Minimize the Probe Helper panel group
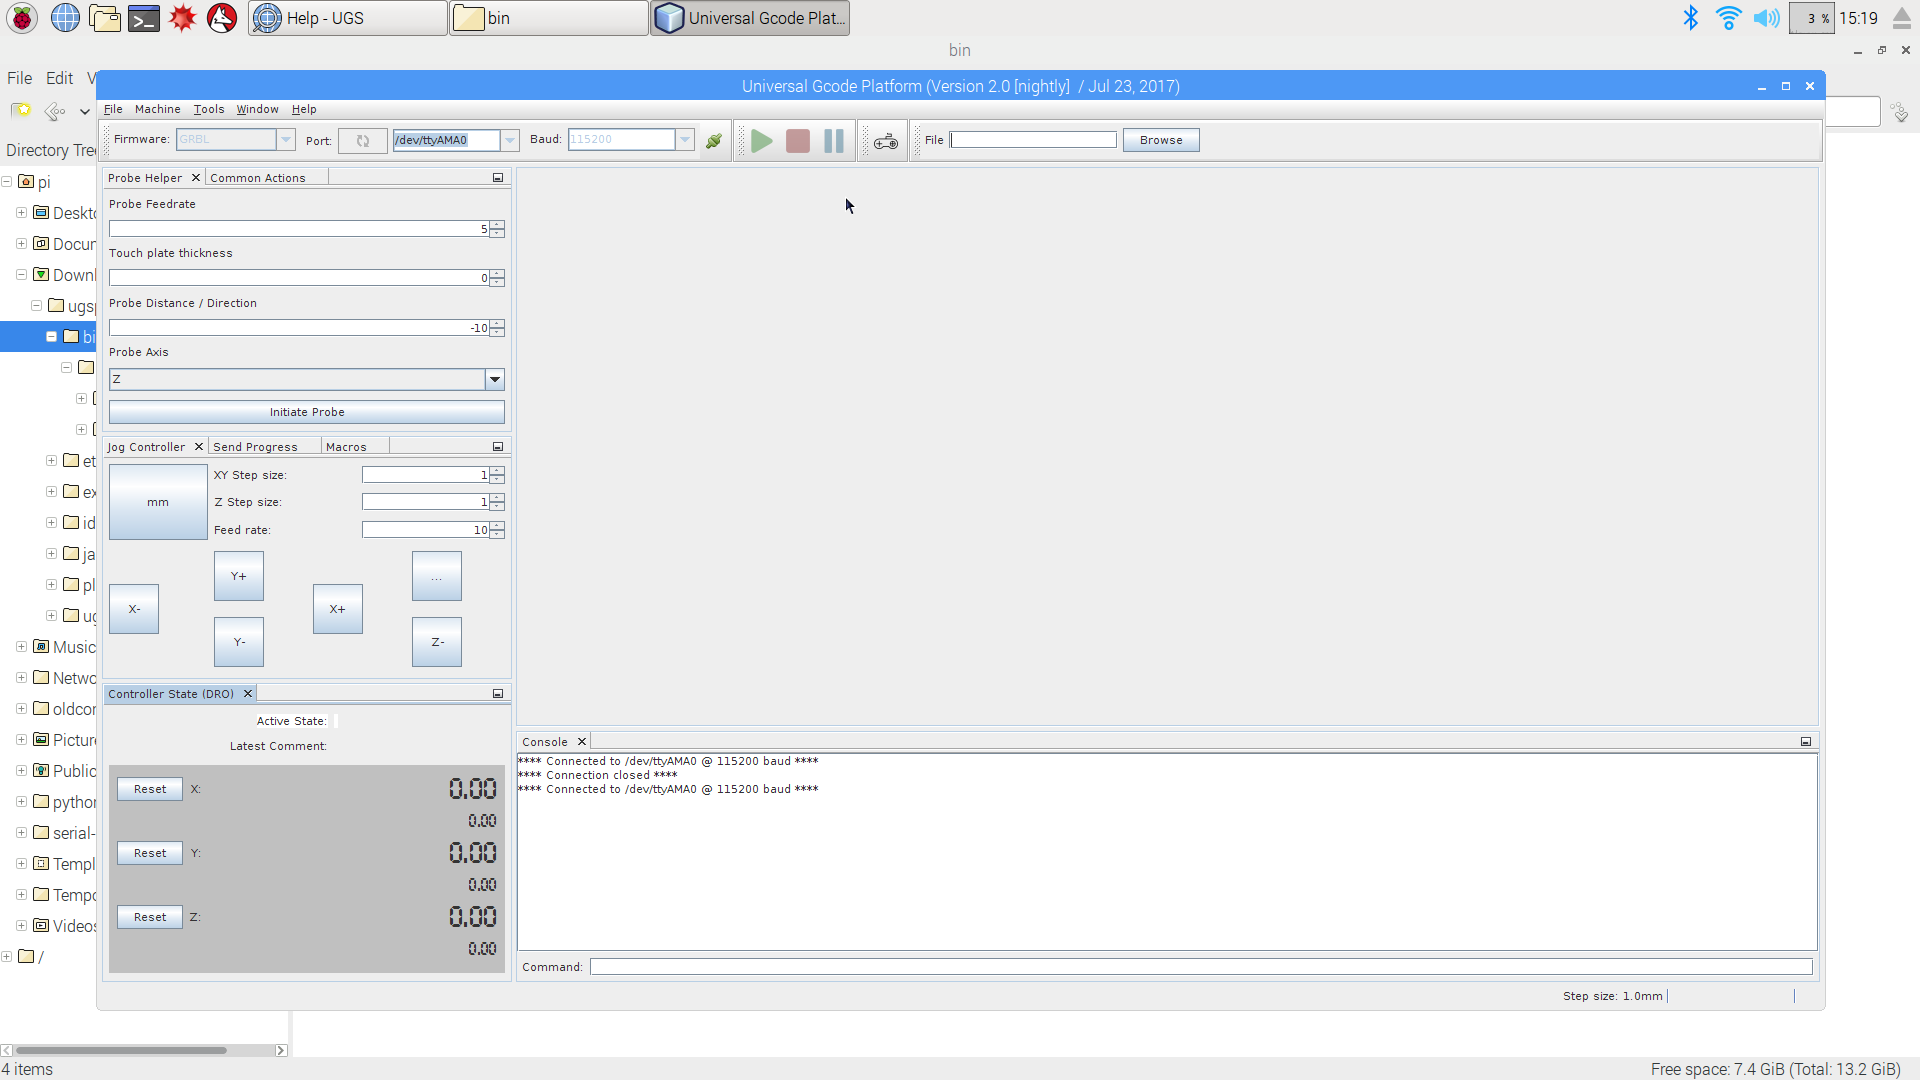This screenshot has height=1080, width=1920. pyautogui.click(x=498, y=178)
